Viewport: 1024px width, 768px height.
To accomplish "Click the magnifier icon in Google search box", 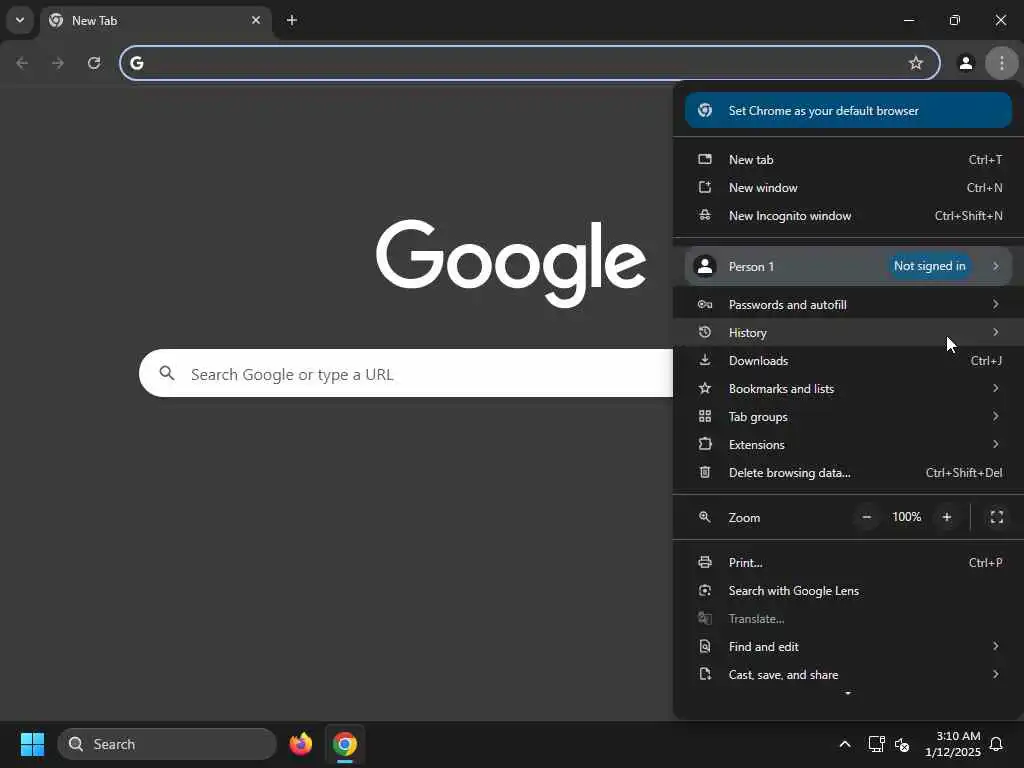I will [167, 374].
